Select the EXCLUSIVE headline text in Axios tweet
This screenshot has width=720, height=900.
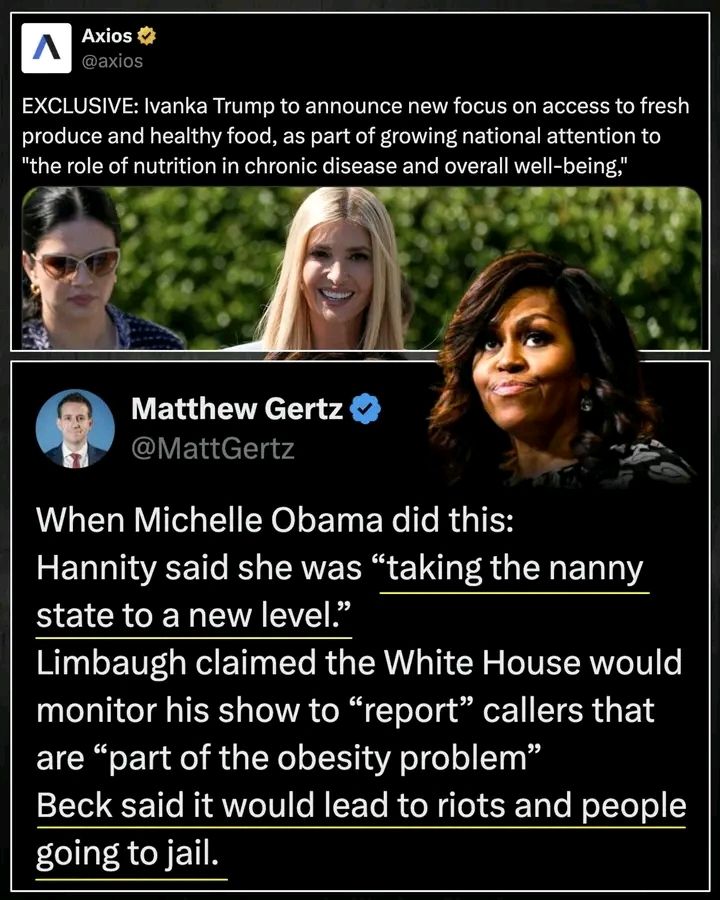tap(355, 106)
